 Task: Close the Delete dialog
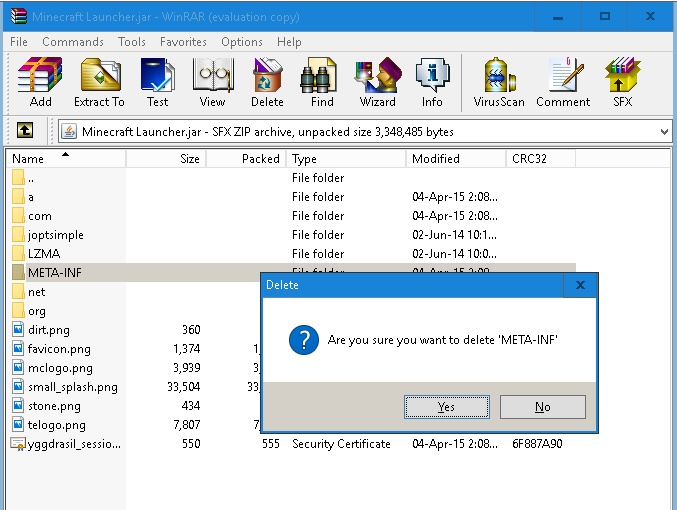click(x=580, y=285)
